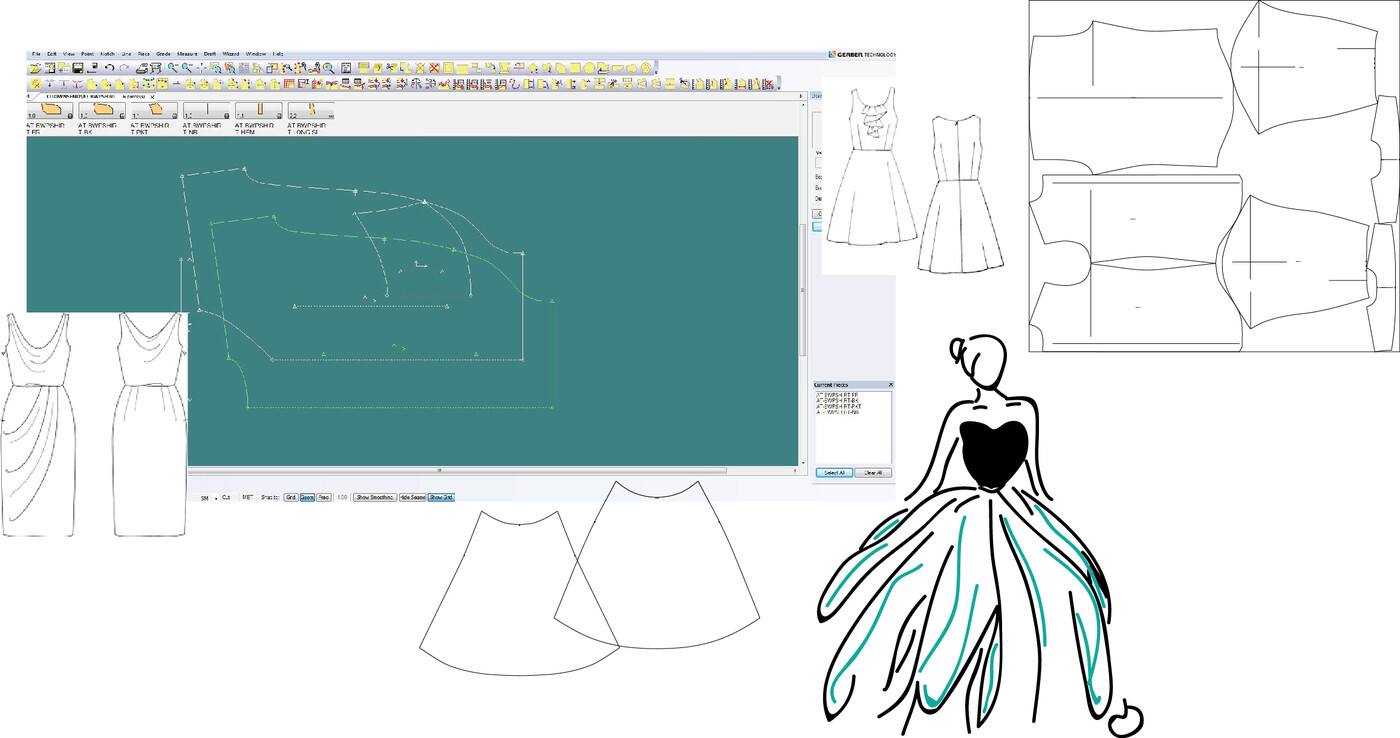Toggle the Hide Seams button

(413, 497)
